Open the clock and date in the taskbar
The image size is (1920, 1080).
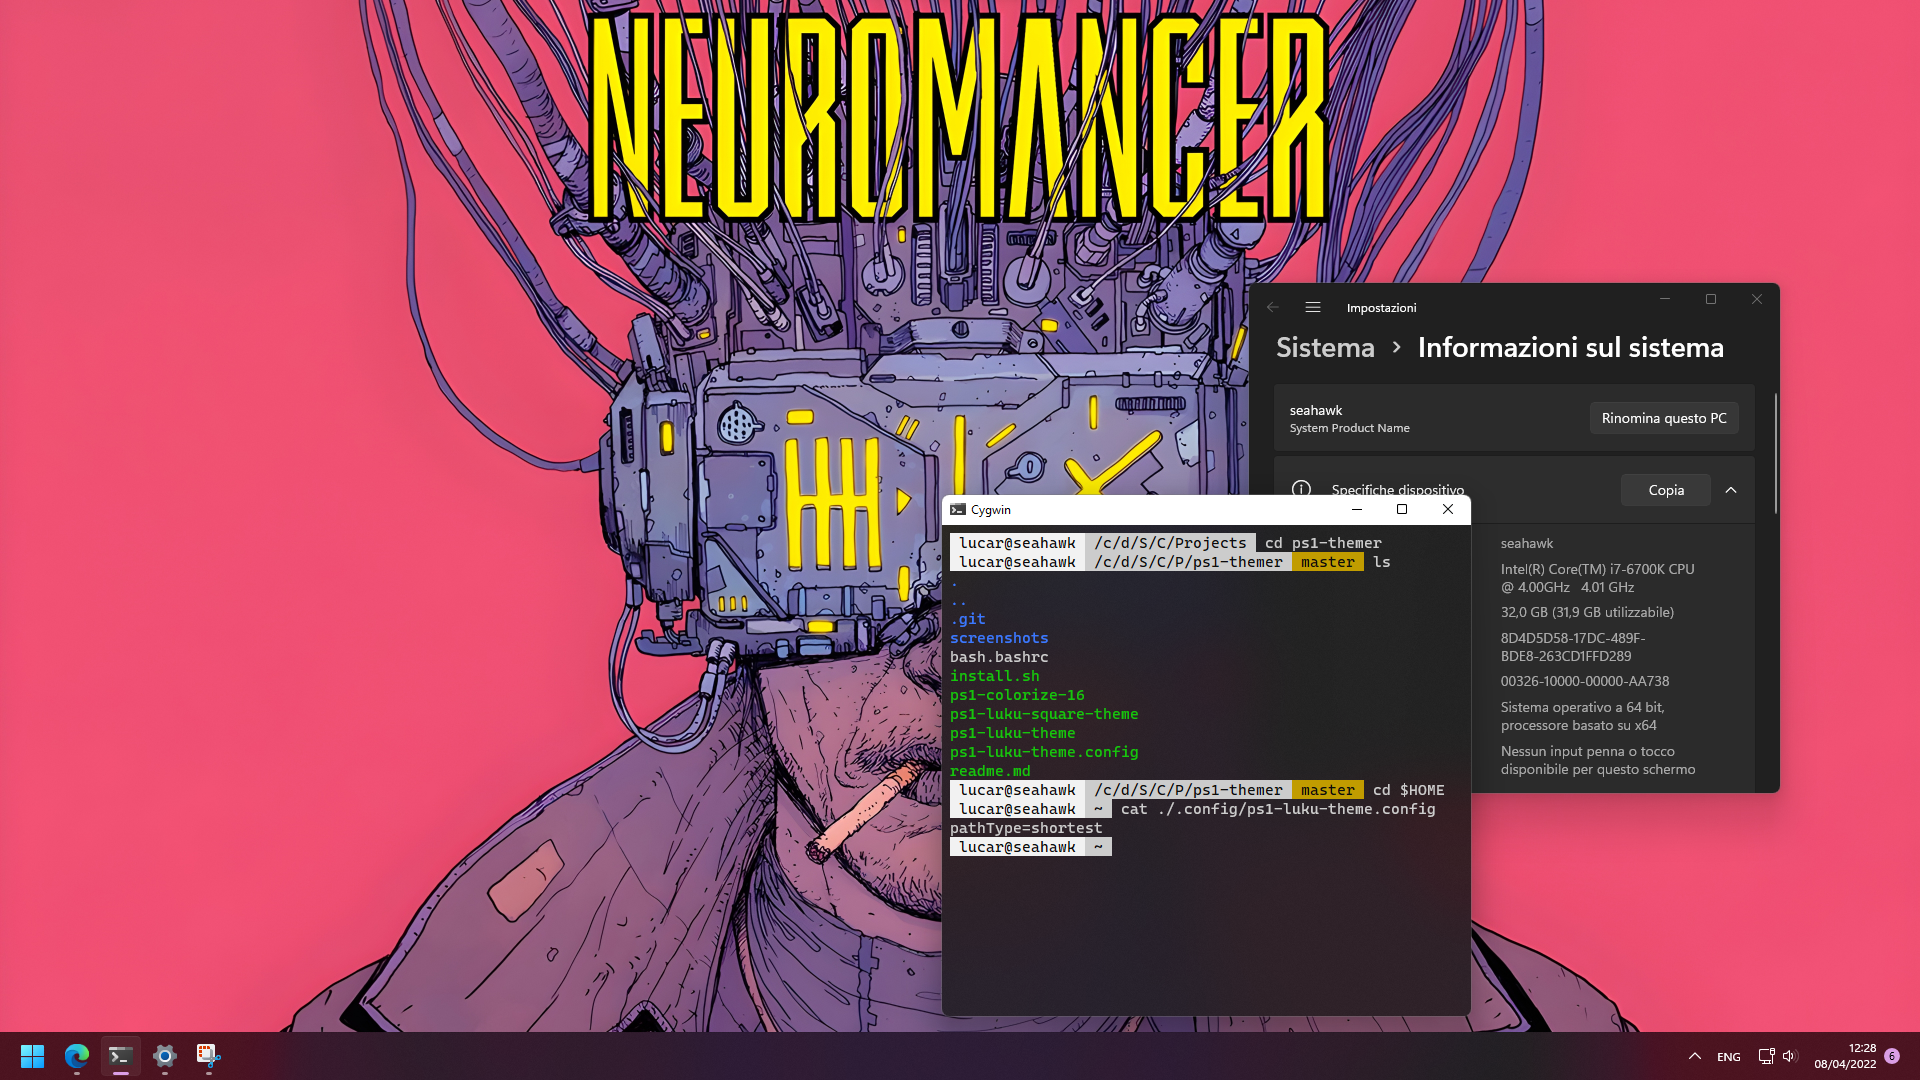[x=1845, y=1056]
